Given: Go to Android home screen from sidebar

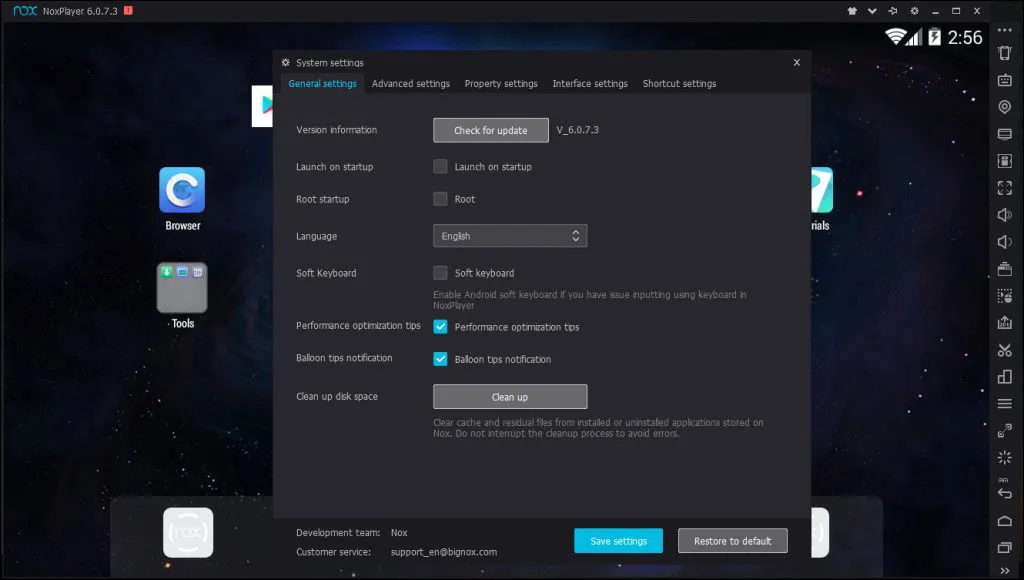Looking at the screenshot, I should 1004,520.
